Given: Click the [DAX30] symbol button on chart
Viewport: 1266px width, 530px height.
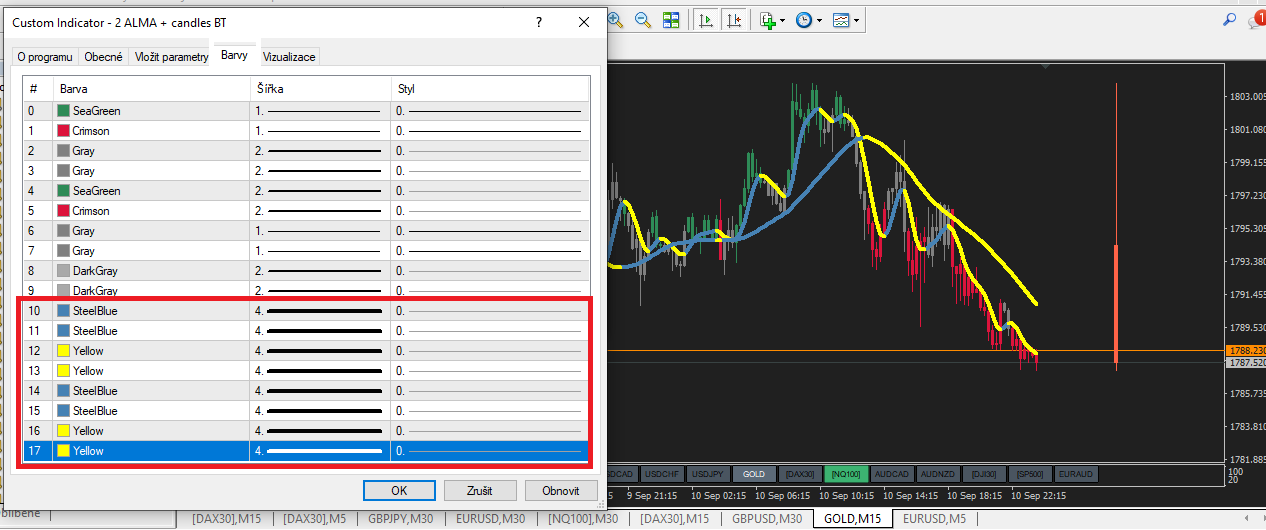Looking at the screenshot, I should point(801,473).
